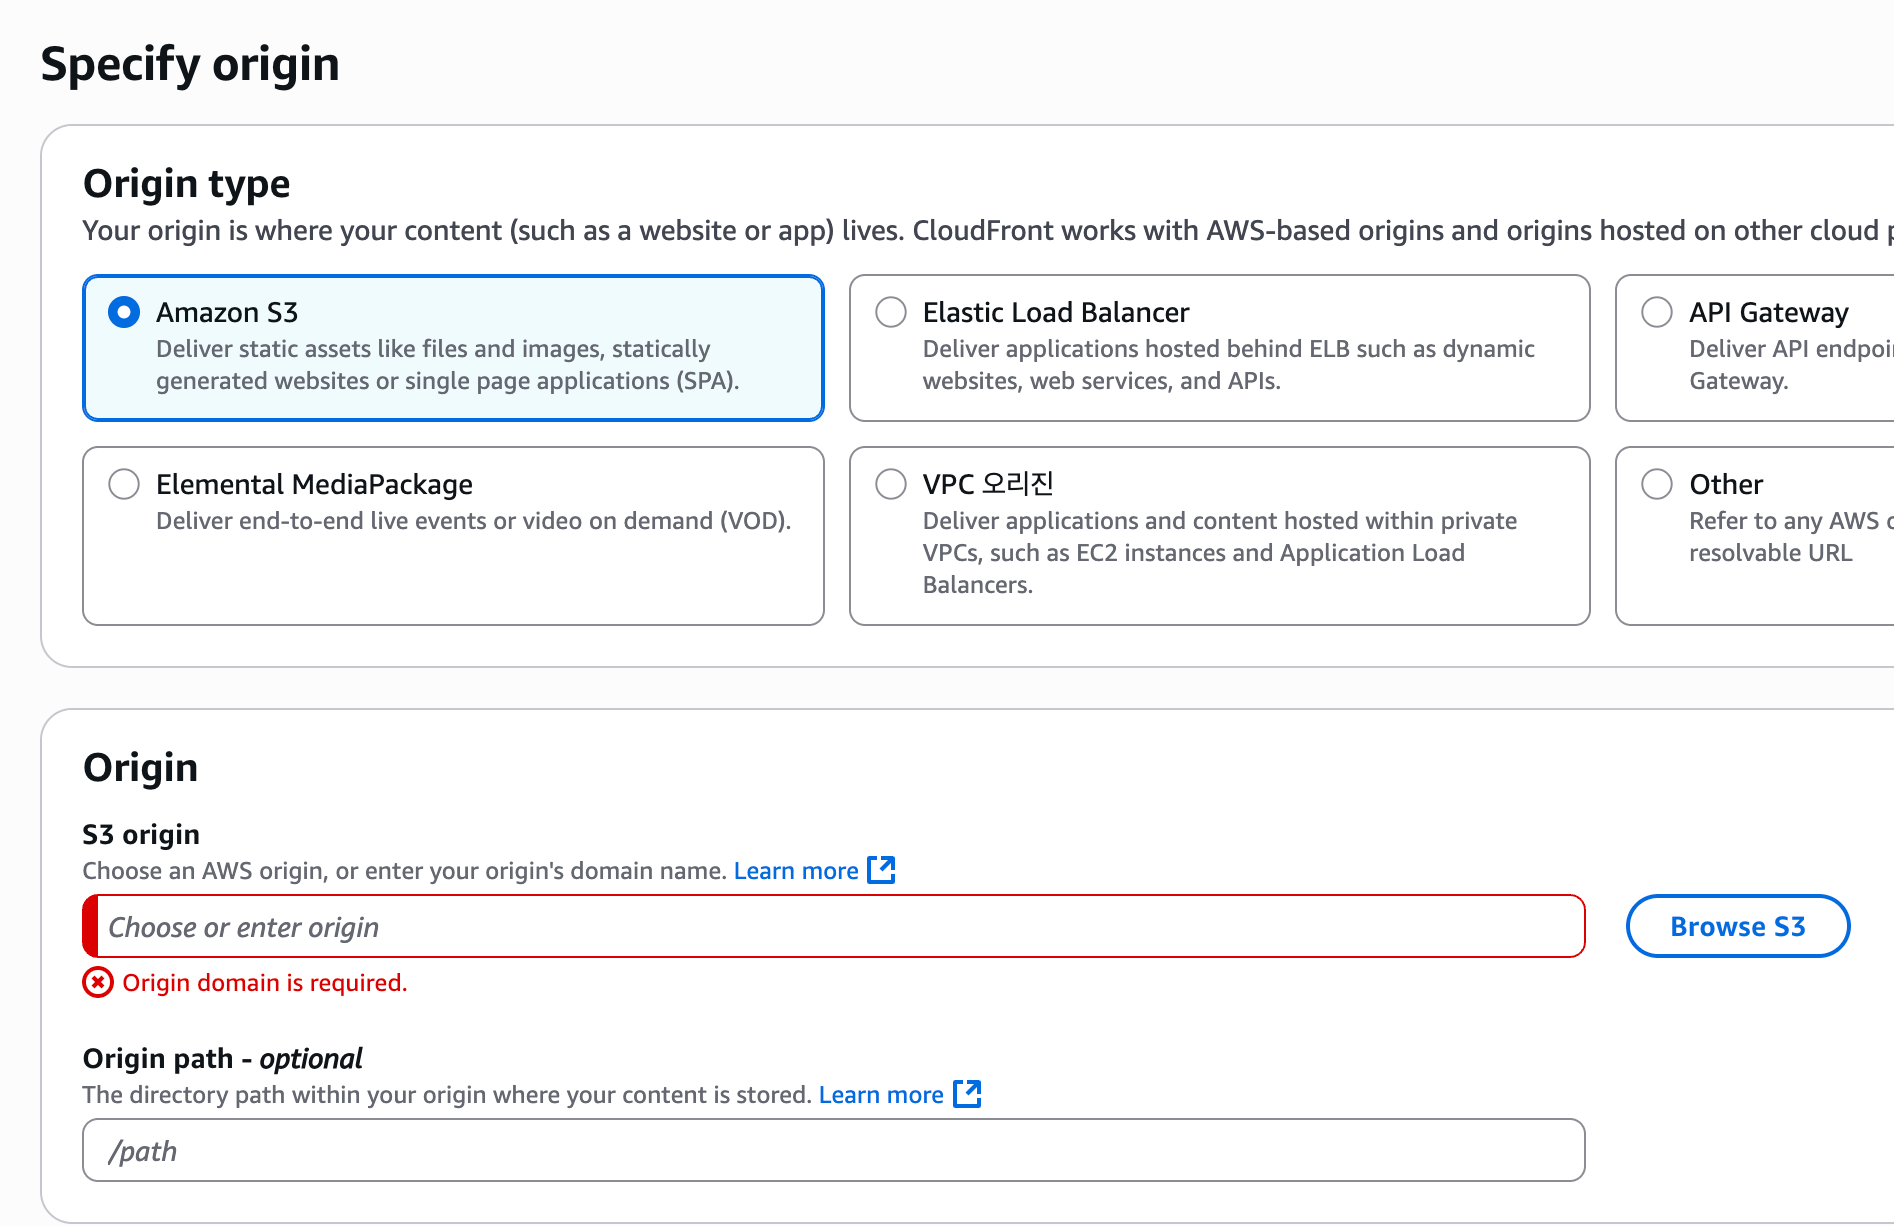Click the red error icon near Origin domain message
This screenshot has height=1226, width=1894.
pos(98,983)
